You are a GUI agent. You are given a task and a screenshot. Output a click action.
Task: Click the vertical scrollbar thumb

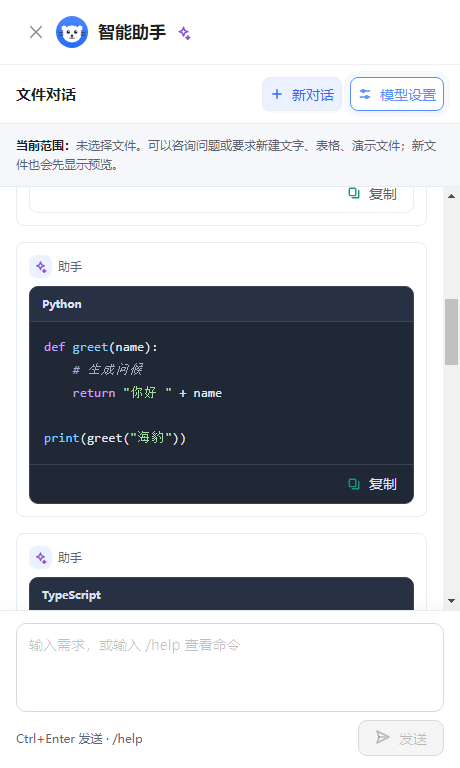coord(452,332)
